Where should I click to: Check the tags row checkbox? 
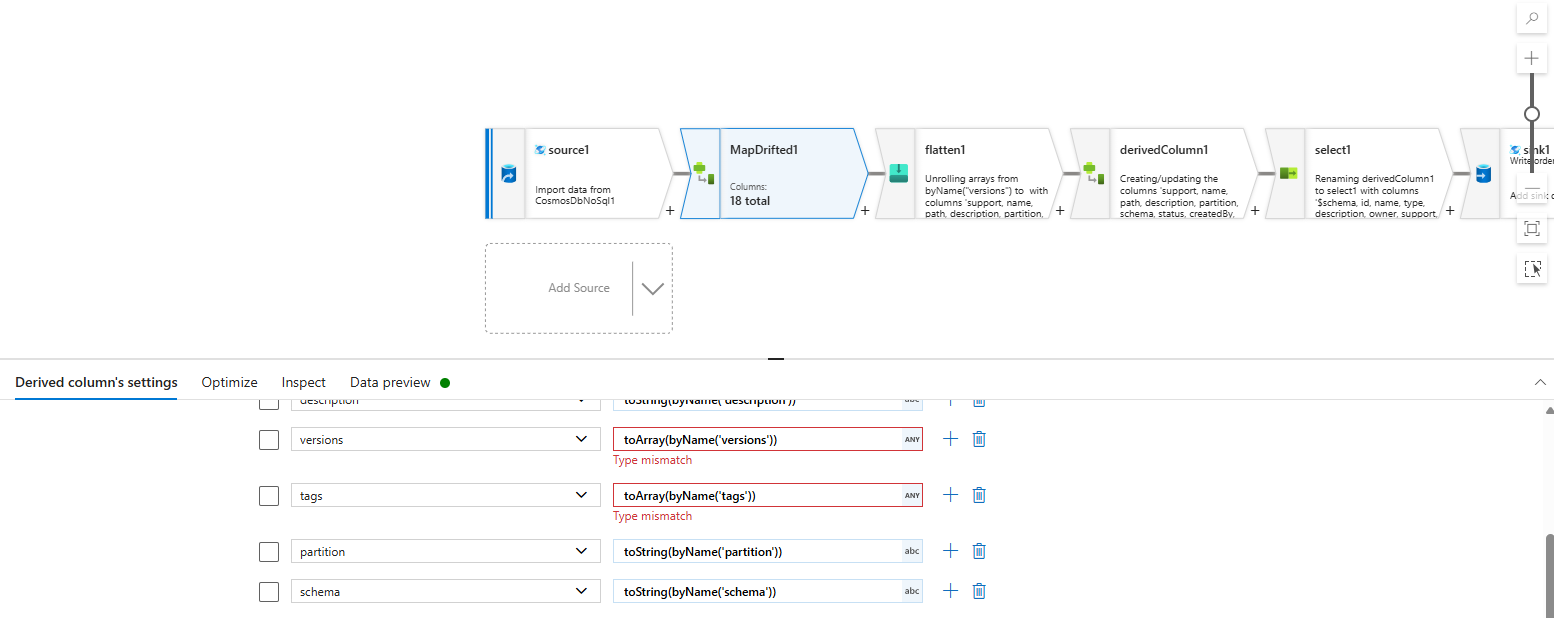(269, 496)
